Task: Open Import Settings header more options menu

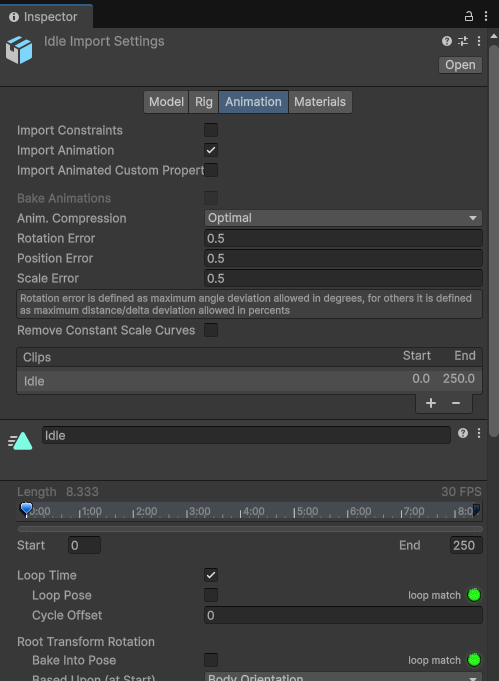Action: tap(479, 41)
